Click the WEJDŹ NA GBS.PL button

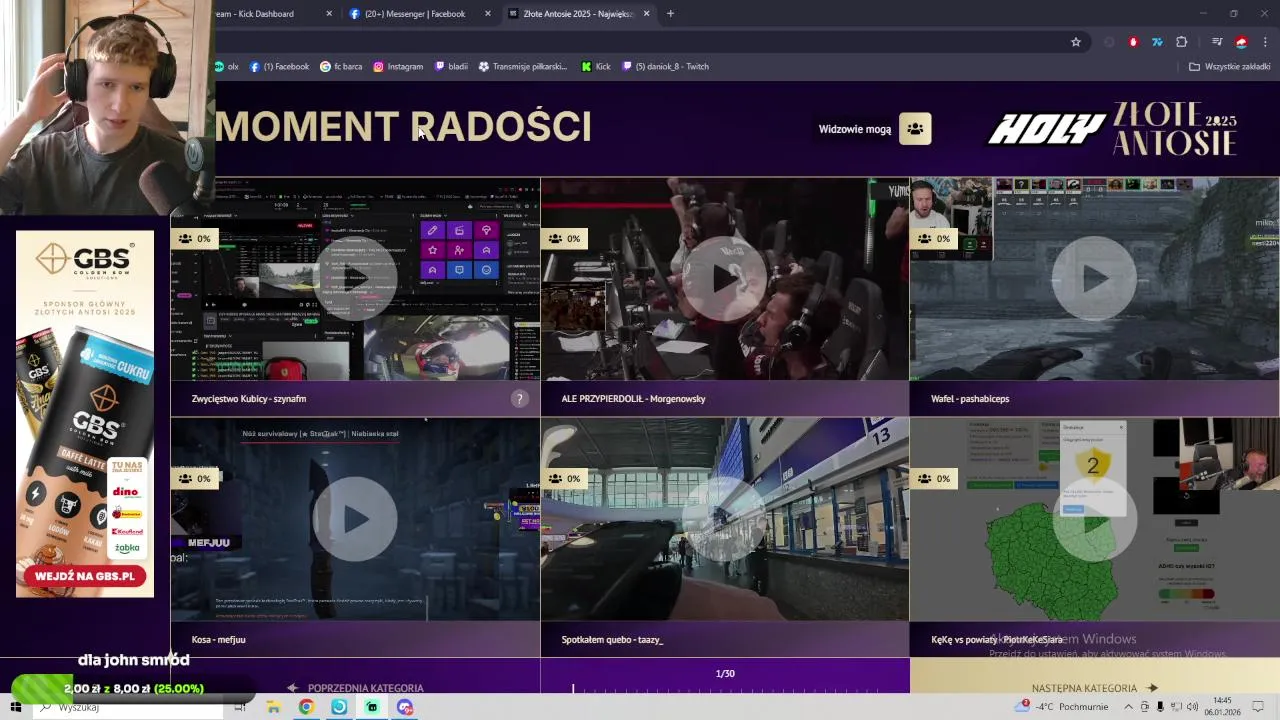tap(85, 576)
